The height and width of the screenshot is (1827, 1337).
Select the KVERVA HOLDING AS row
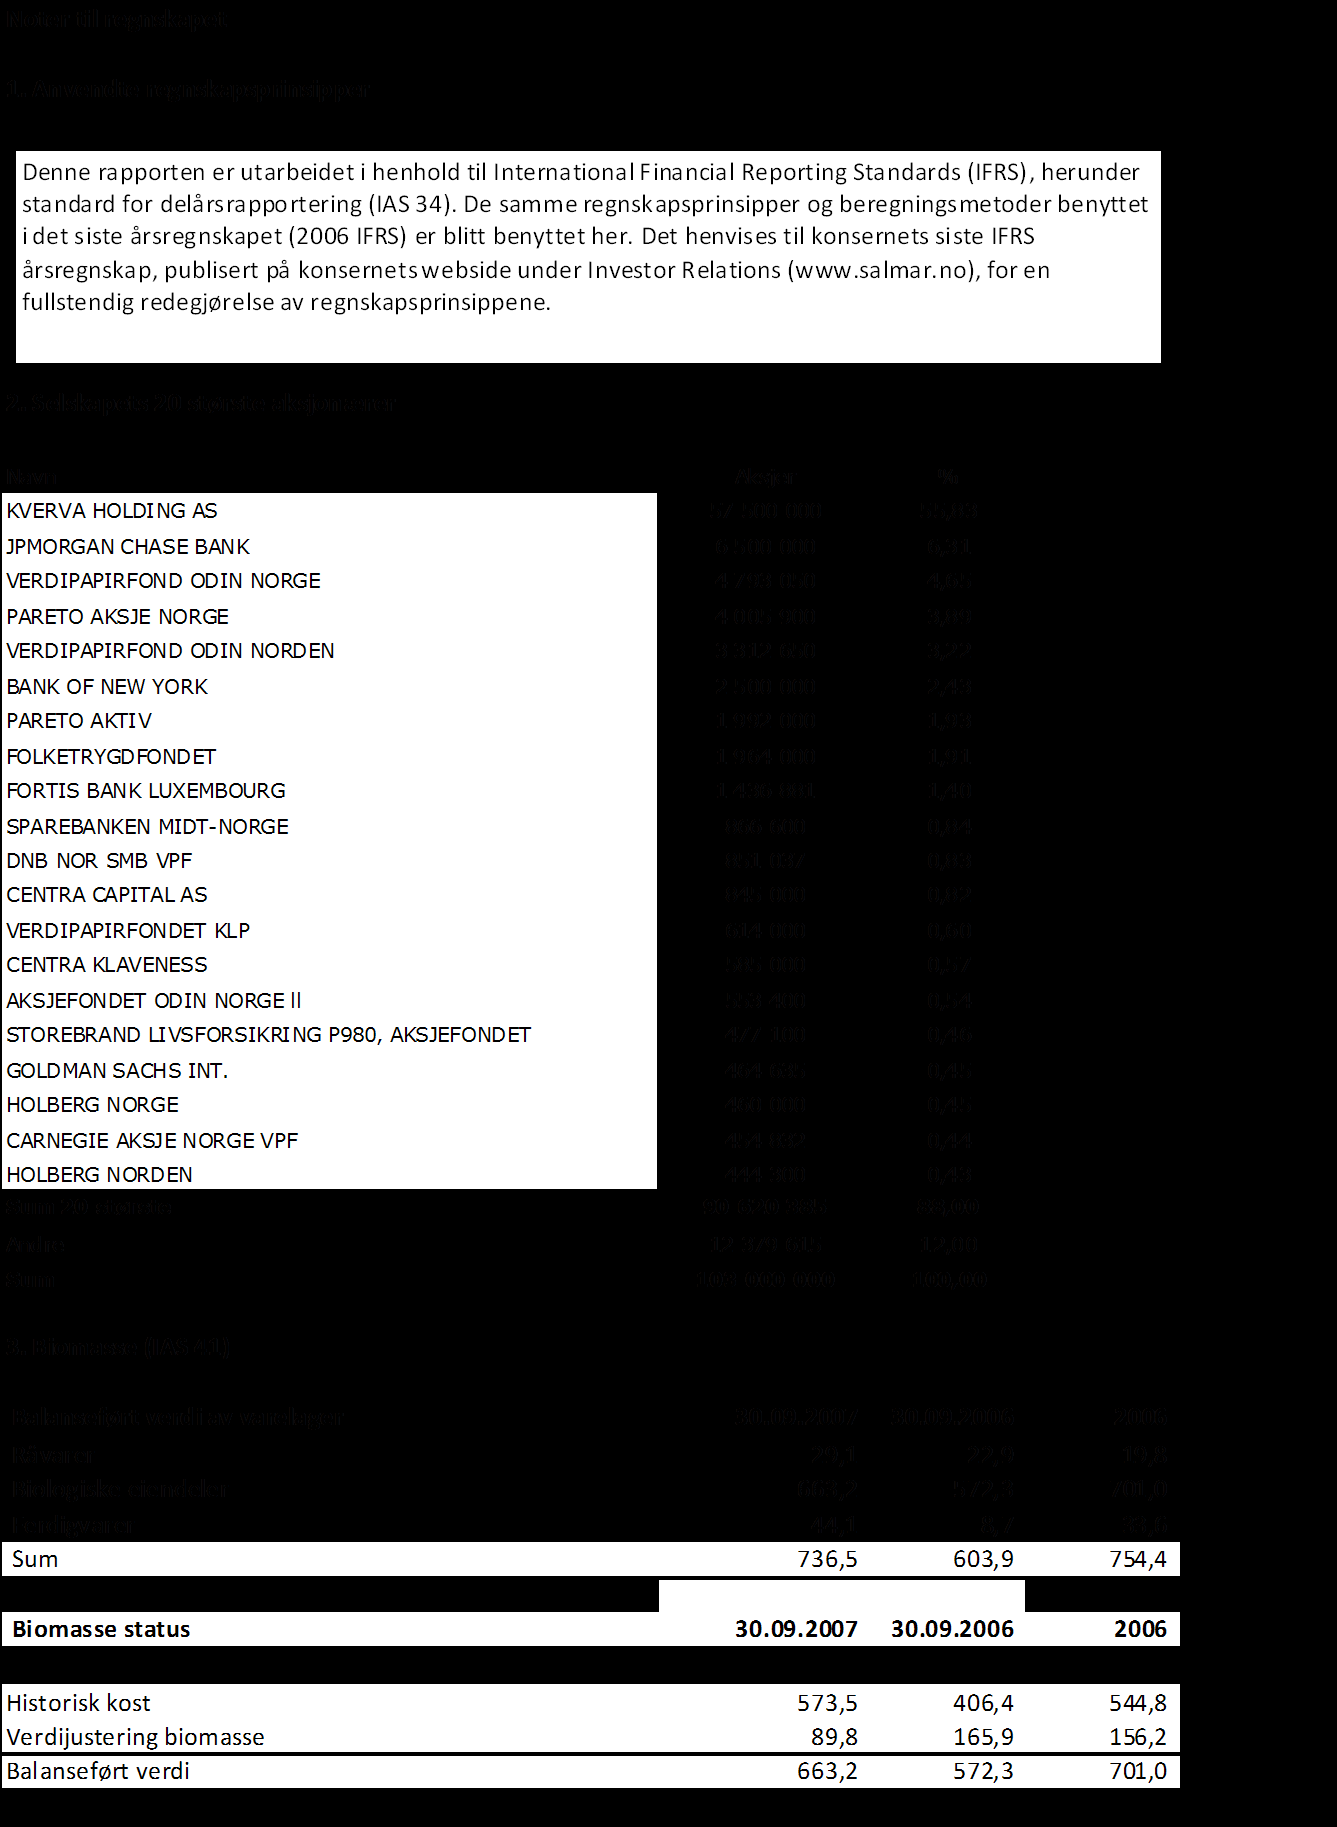click(x=112, y=511)
